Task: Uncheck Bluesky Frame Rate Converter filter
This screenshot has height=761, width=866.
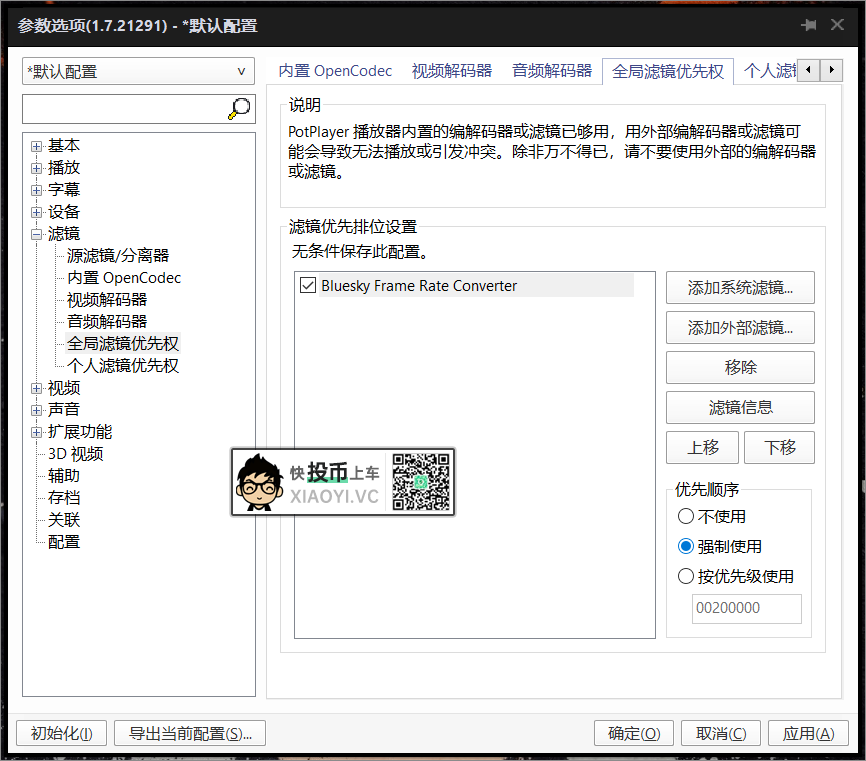Action: [308, 286]
